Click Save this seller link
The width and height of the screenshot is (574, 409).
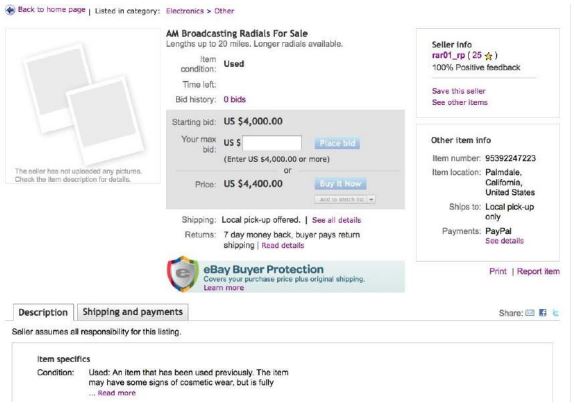[459, 91]
